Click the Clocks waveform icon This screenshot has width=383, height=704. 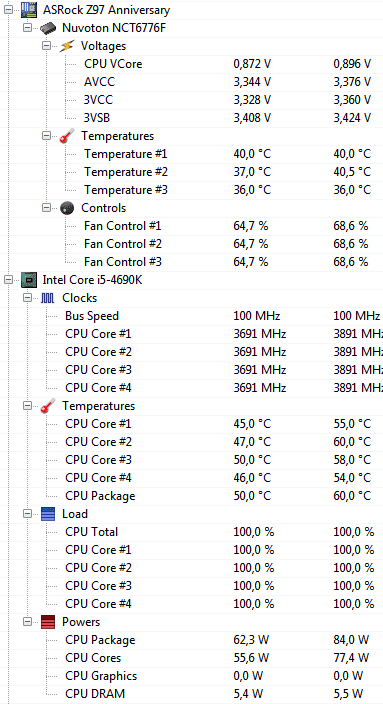tap(48, 298)
